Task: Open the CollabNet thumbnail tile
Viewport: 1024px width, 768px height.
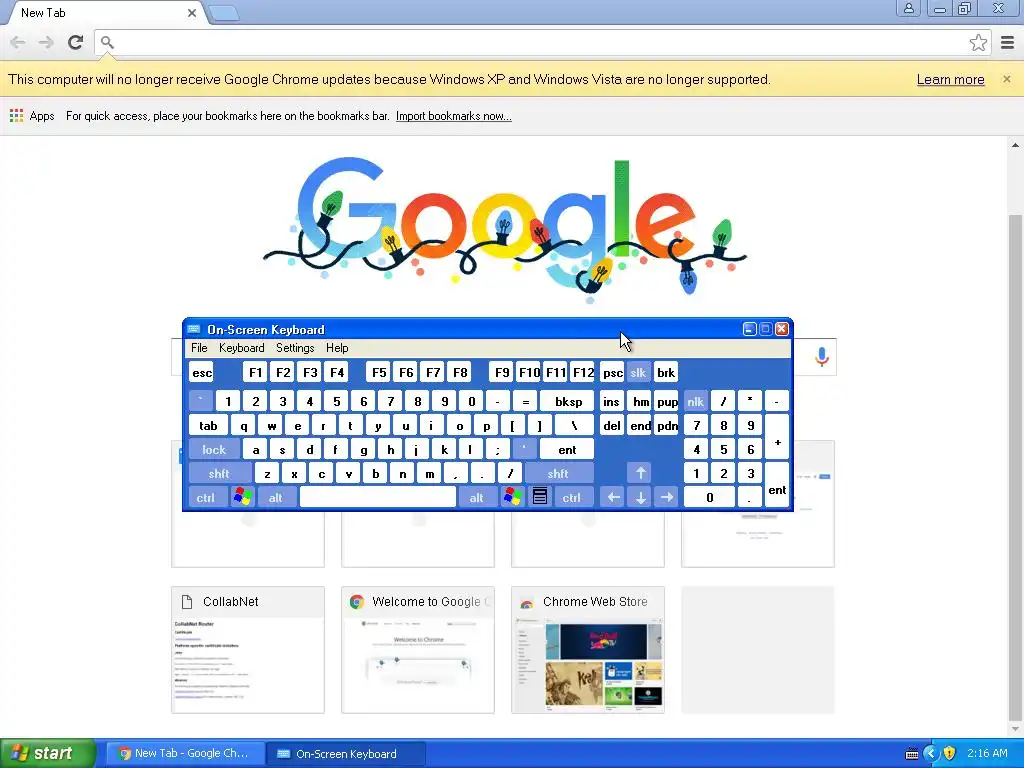Action: [248, 650]
